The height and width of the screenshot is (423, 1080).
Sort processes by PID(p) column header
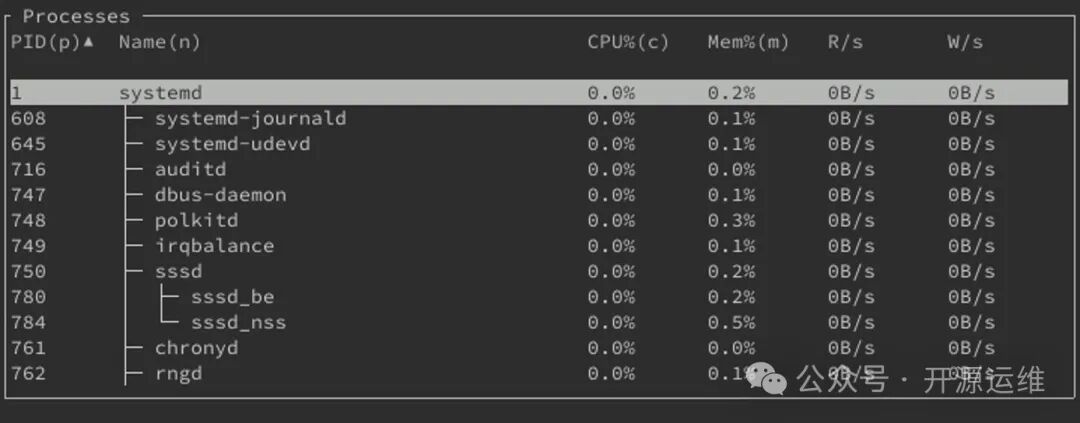pos(45,42)
